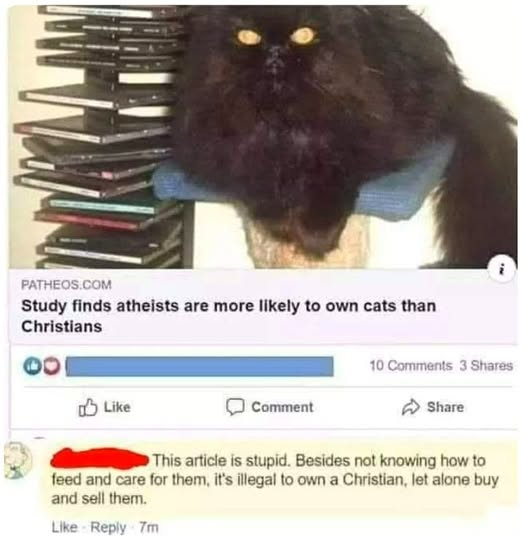Click the Like button label on the post
The image size is (525, 540).
(117, 407)
